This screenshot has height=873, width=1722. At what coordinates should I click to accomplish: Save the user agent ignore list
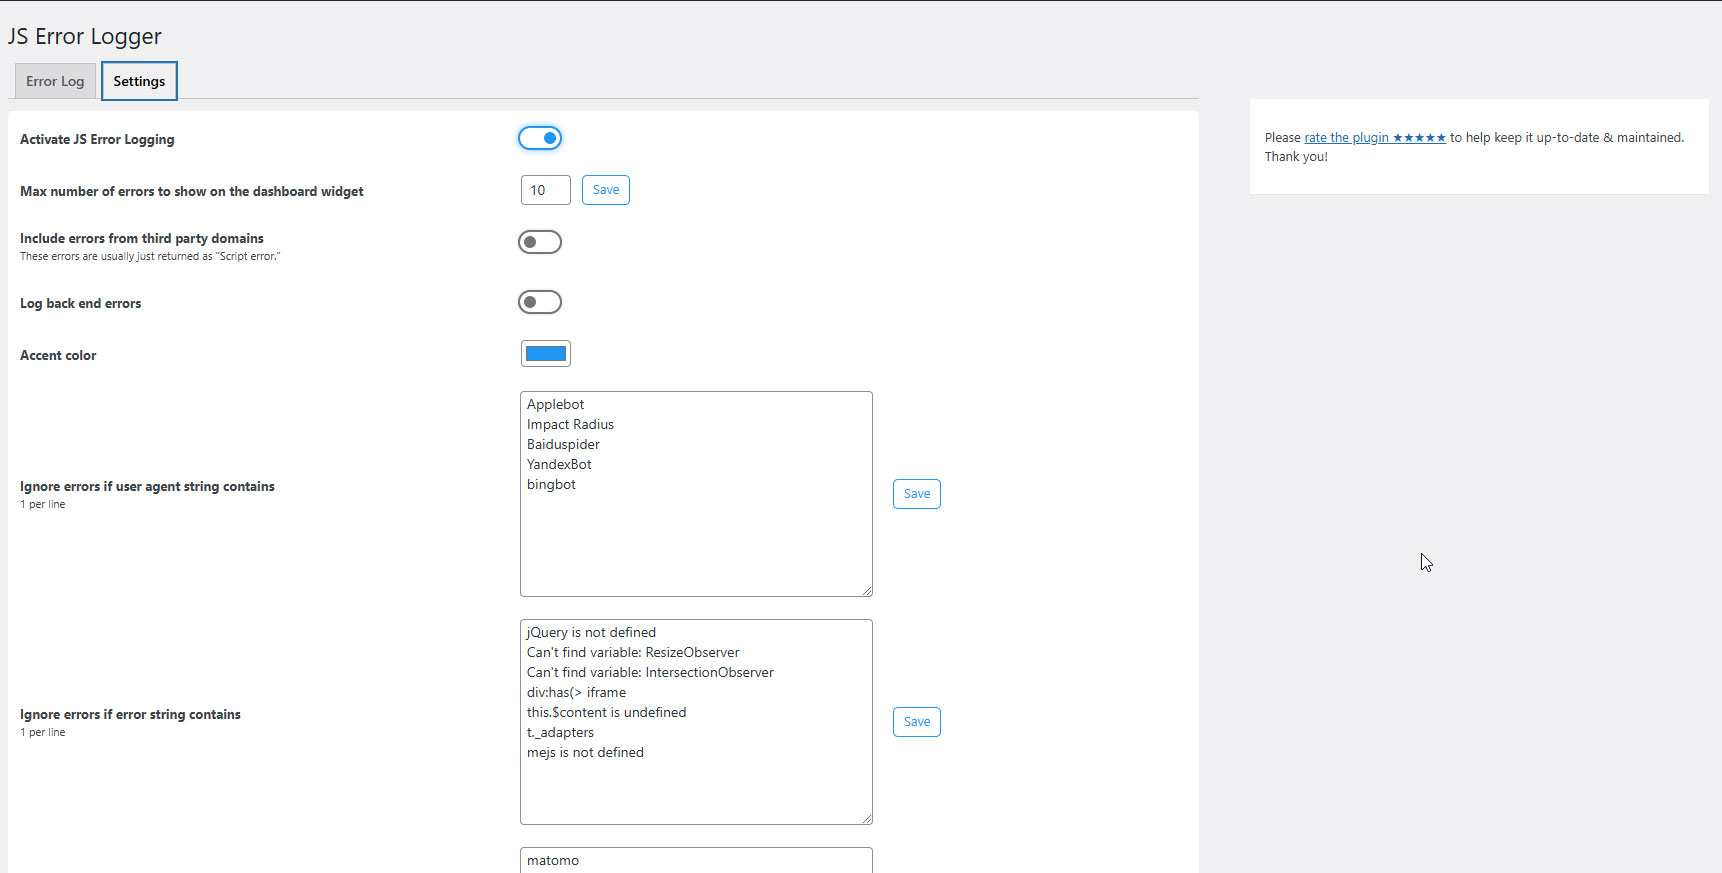coord(917,494)
